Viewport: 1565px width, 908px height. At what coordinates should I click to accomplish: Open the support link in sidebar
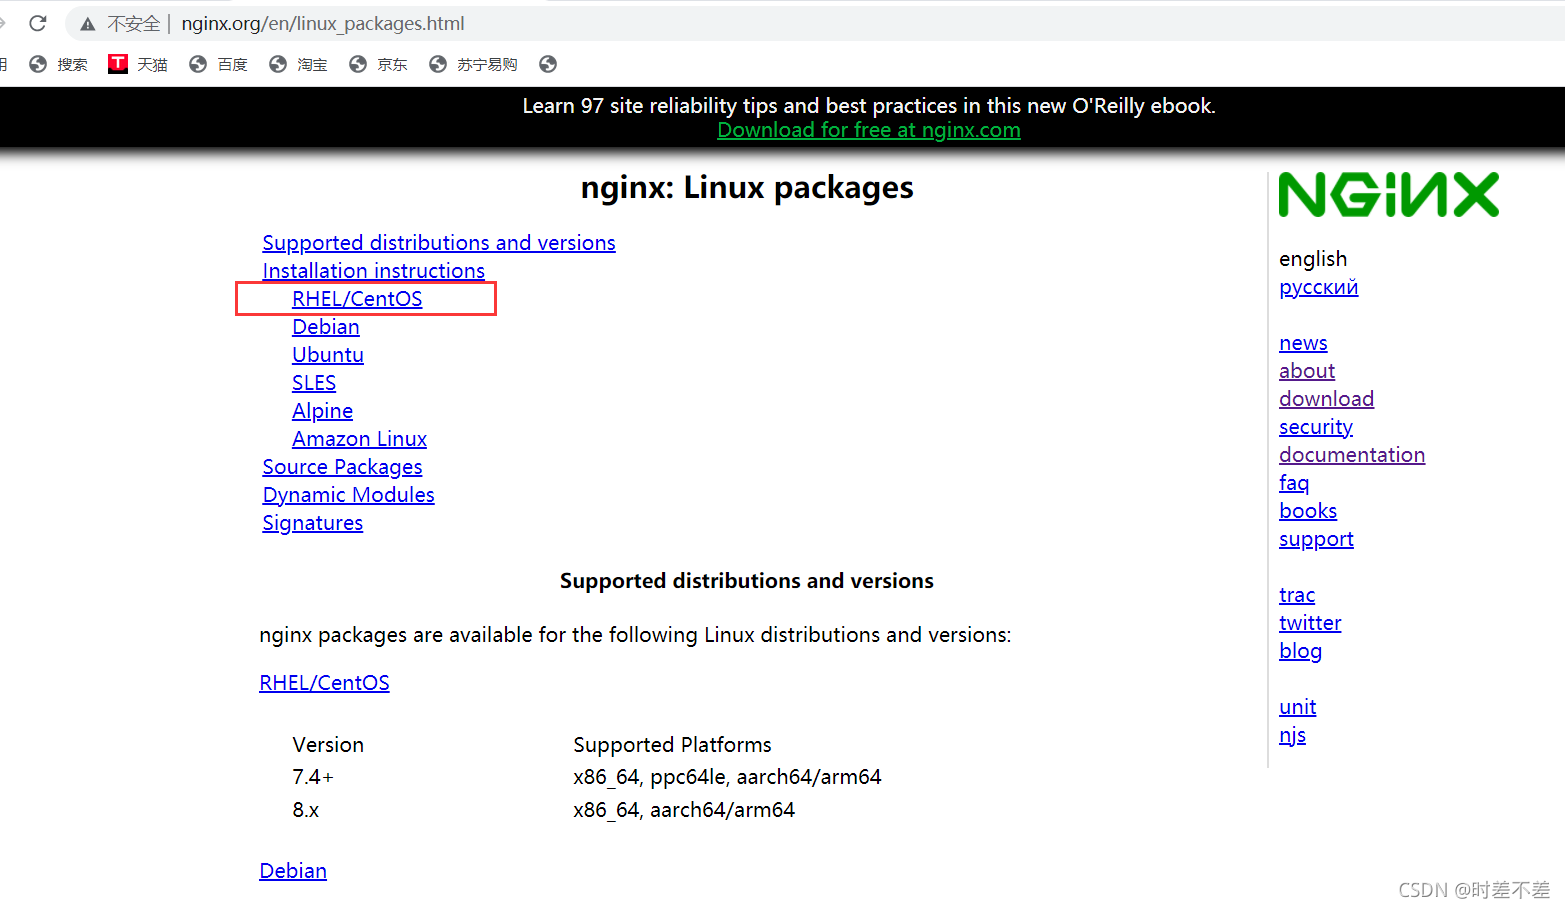pyautogui.click(x=1316, y=539)
